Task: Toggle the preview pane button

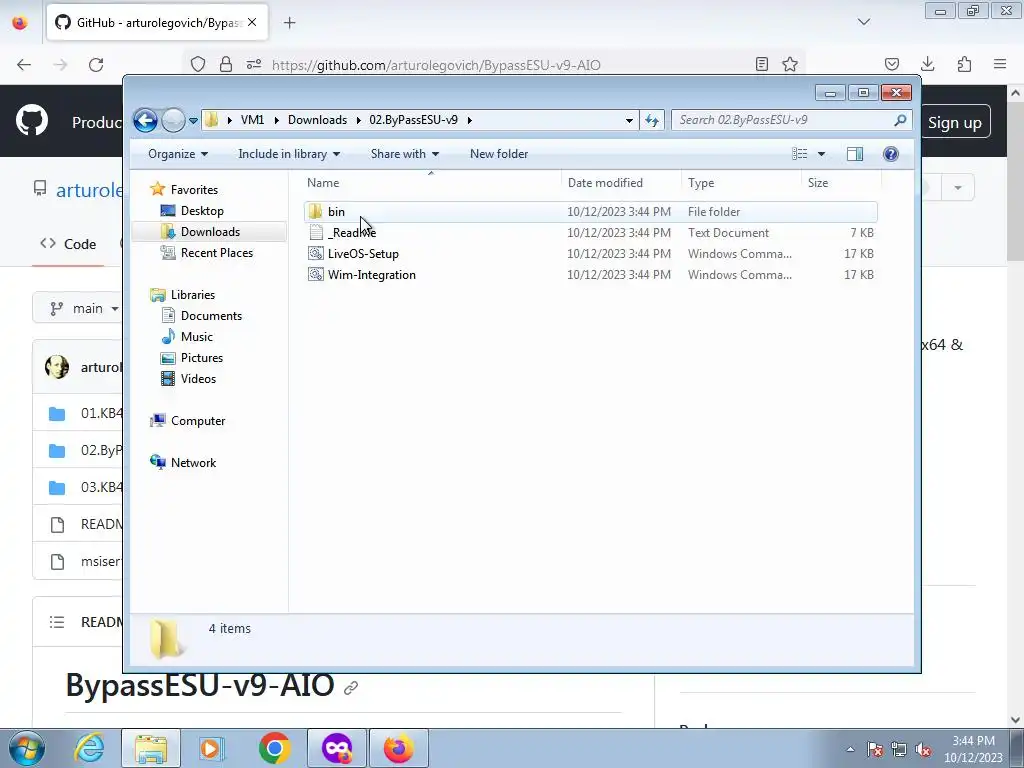Action: 855,154
